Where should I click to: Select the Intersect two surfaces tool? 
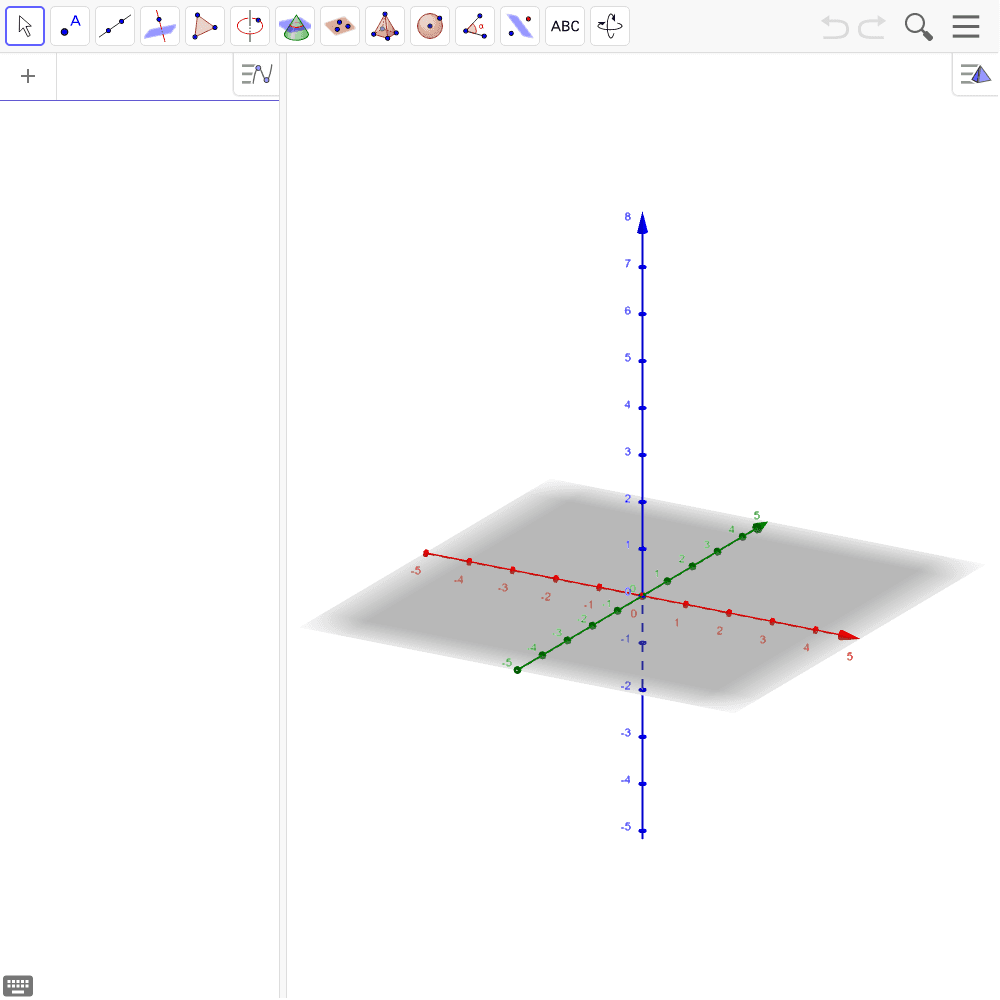coord(295,26)
